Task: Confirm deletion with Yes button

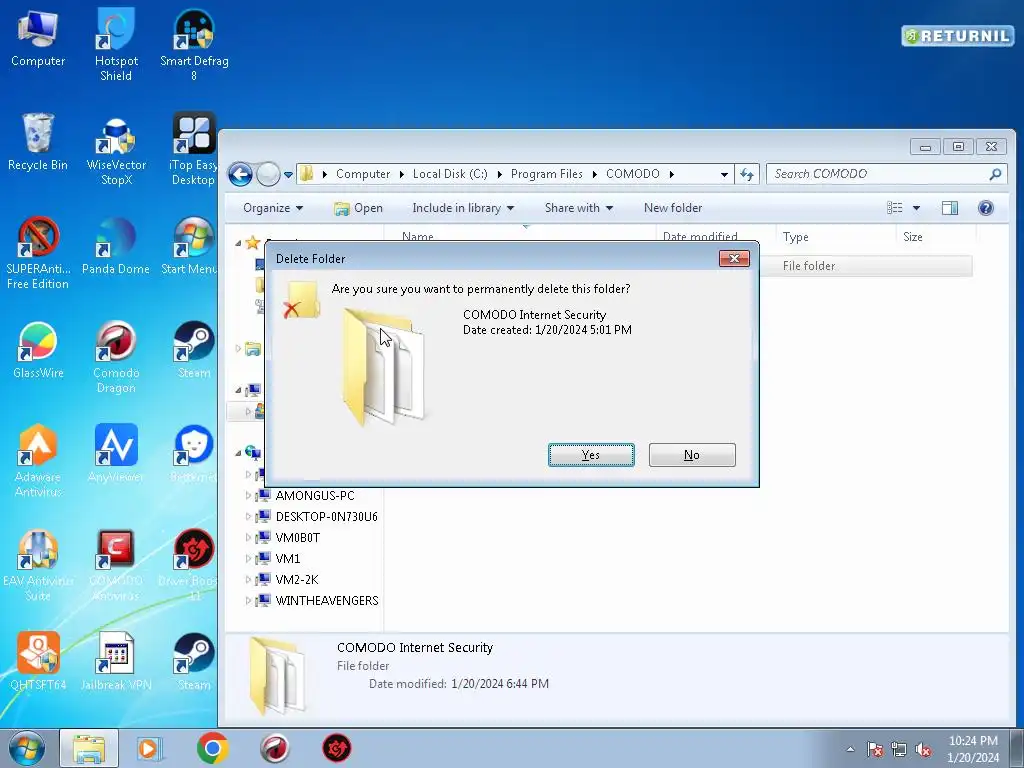Action: coord(591,455)
